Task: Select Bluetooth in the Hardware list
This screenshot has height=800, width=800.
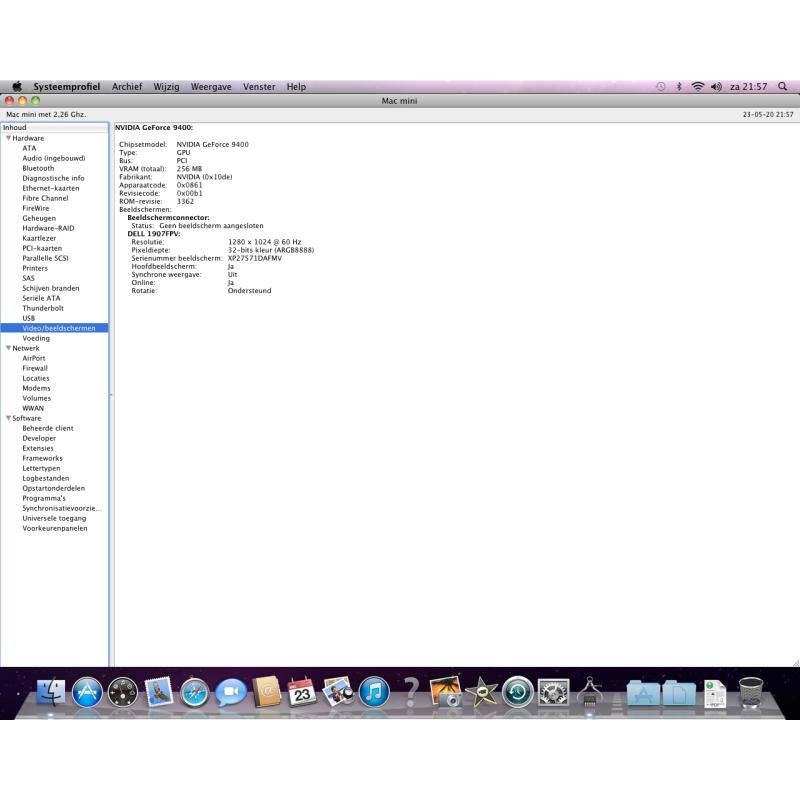Action: [38, 168]
